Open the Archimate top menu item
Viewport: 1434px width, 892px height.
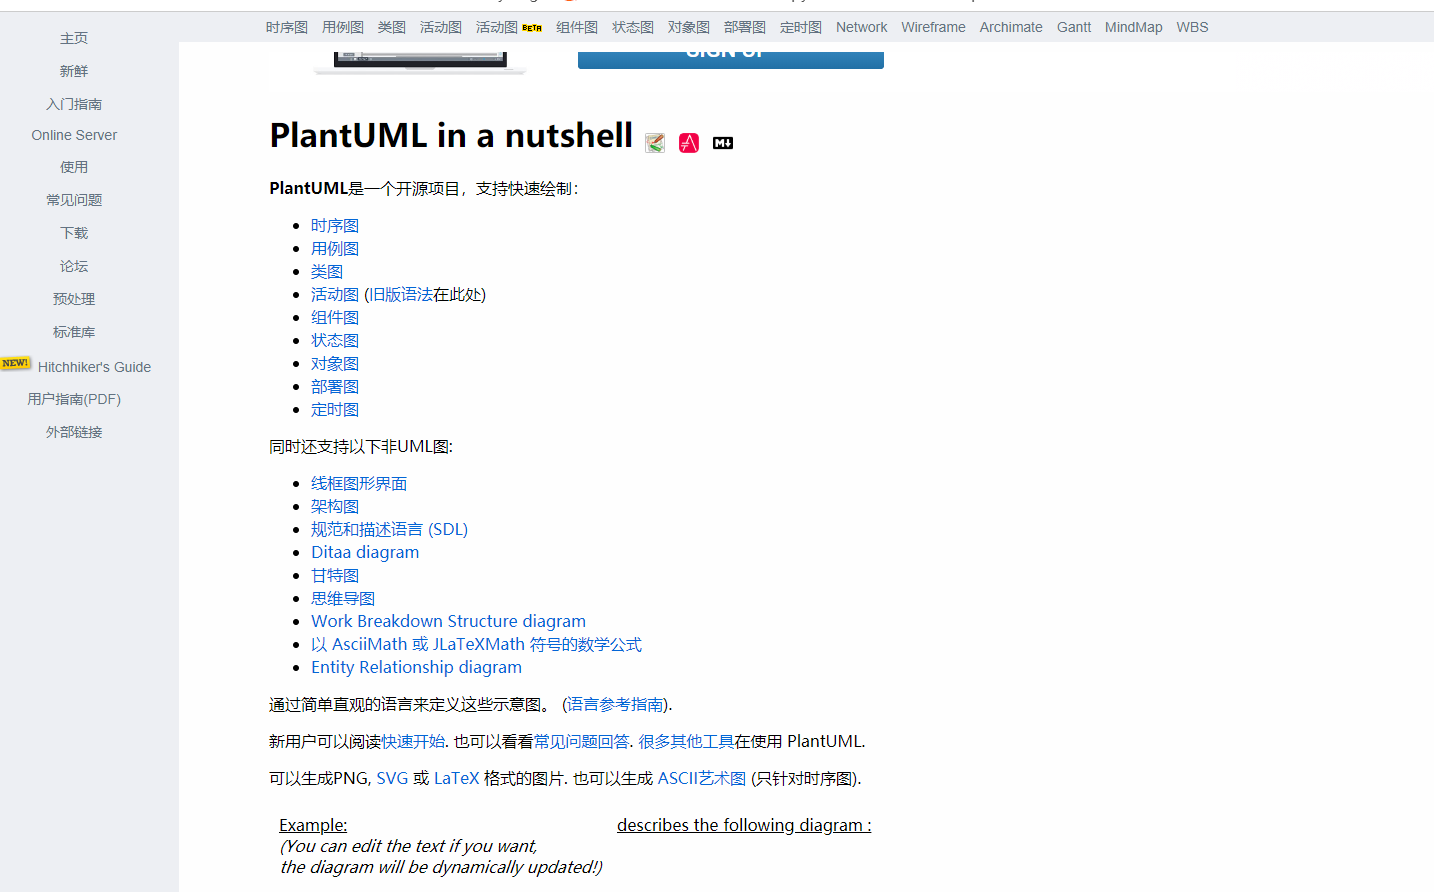pos(1011,27)
